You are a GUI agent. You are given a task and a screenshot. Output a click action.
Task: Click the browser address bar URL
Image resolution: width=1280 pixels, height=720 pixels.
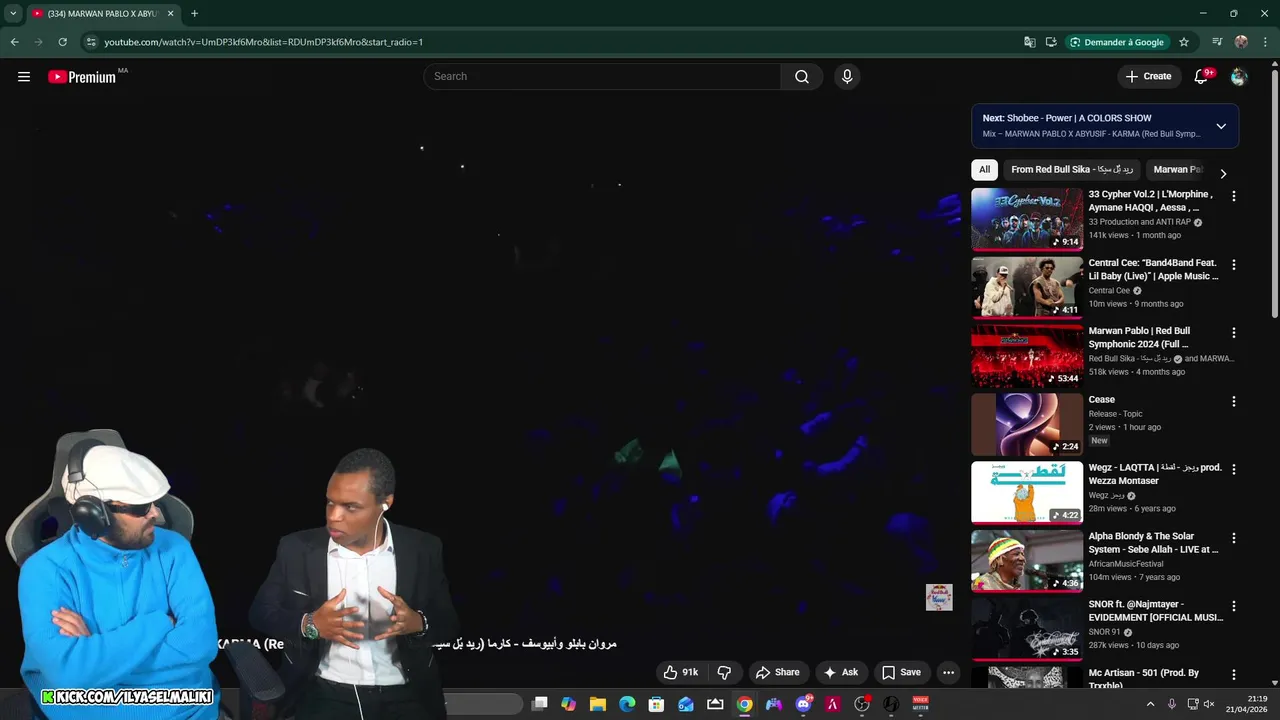(264, 42)
